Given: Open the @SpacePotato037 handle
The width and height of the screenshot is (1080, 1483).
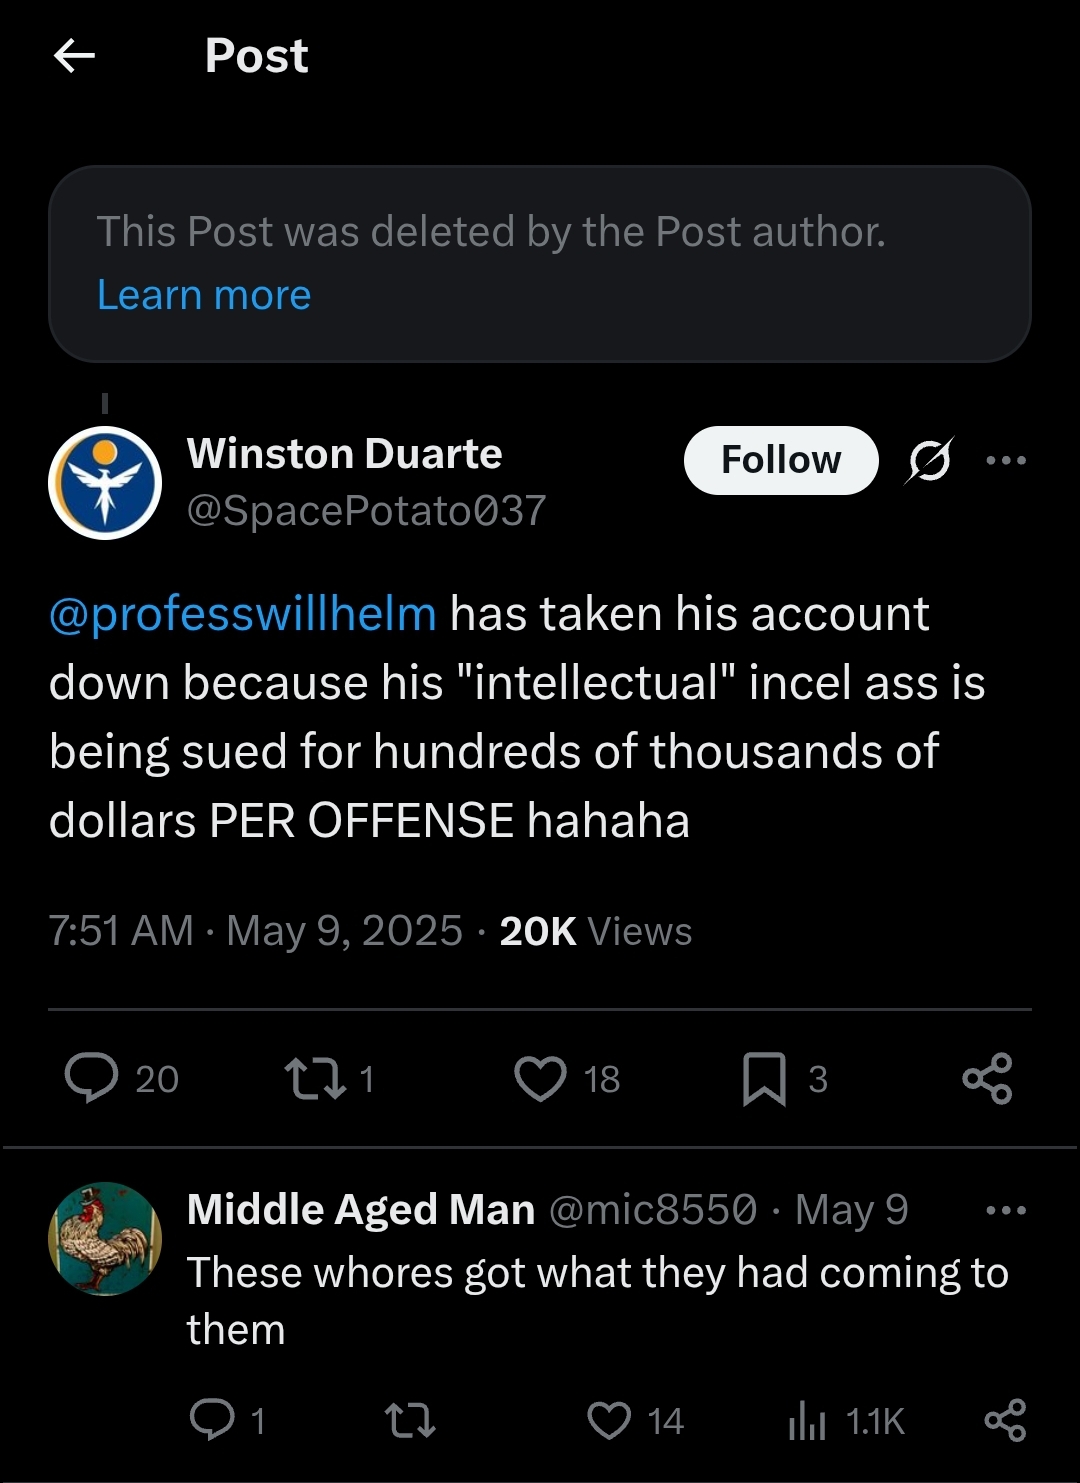Looking at the screenshot, I should [366, 511].
